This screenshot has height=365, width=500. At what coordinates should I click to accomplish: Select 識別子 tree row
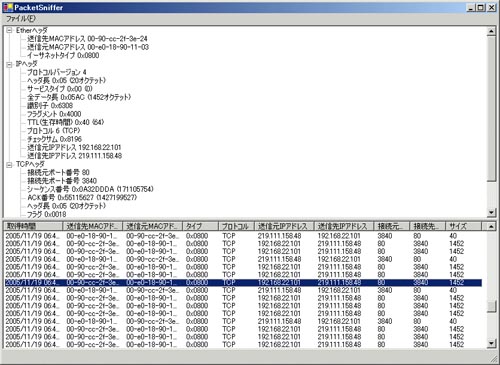[50, 106]
